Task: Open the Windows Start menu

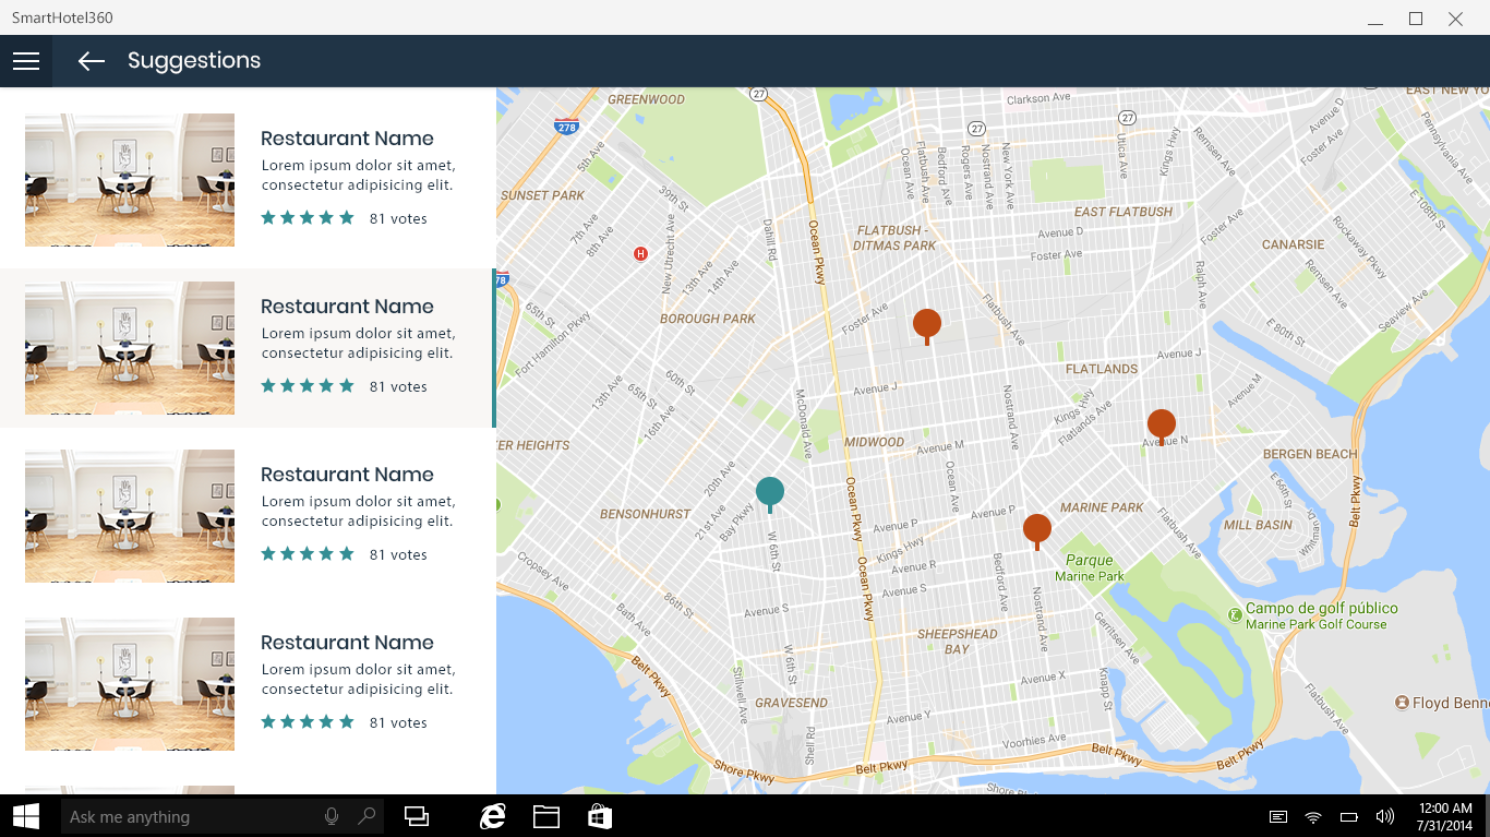Action: 26,816
